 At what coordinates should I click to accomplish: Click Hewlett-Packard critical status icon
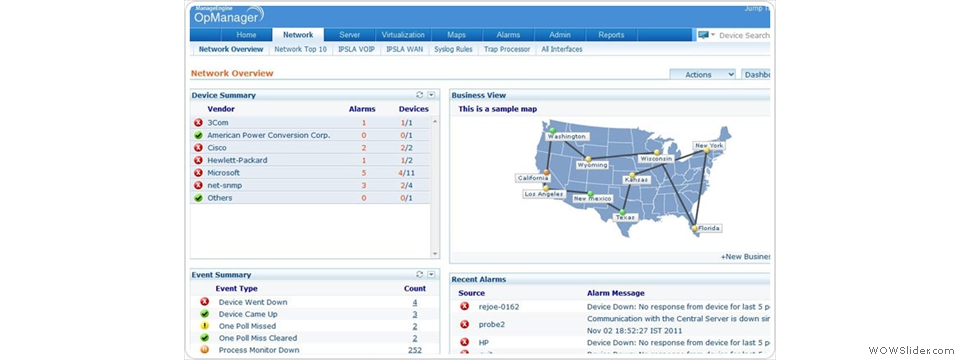pyautogui.click(x=198, y=160)
